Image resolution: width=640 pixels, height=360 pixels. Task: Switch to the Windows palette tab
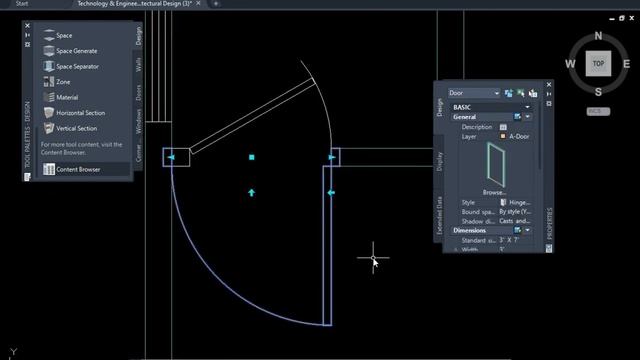[139, 121]
